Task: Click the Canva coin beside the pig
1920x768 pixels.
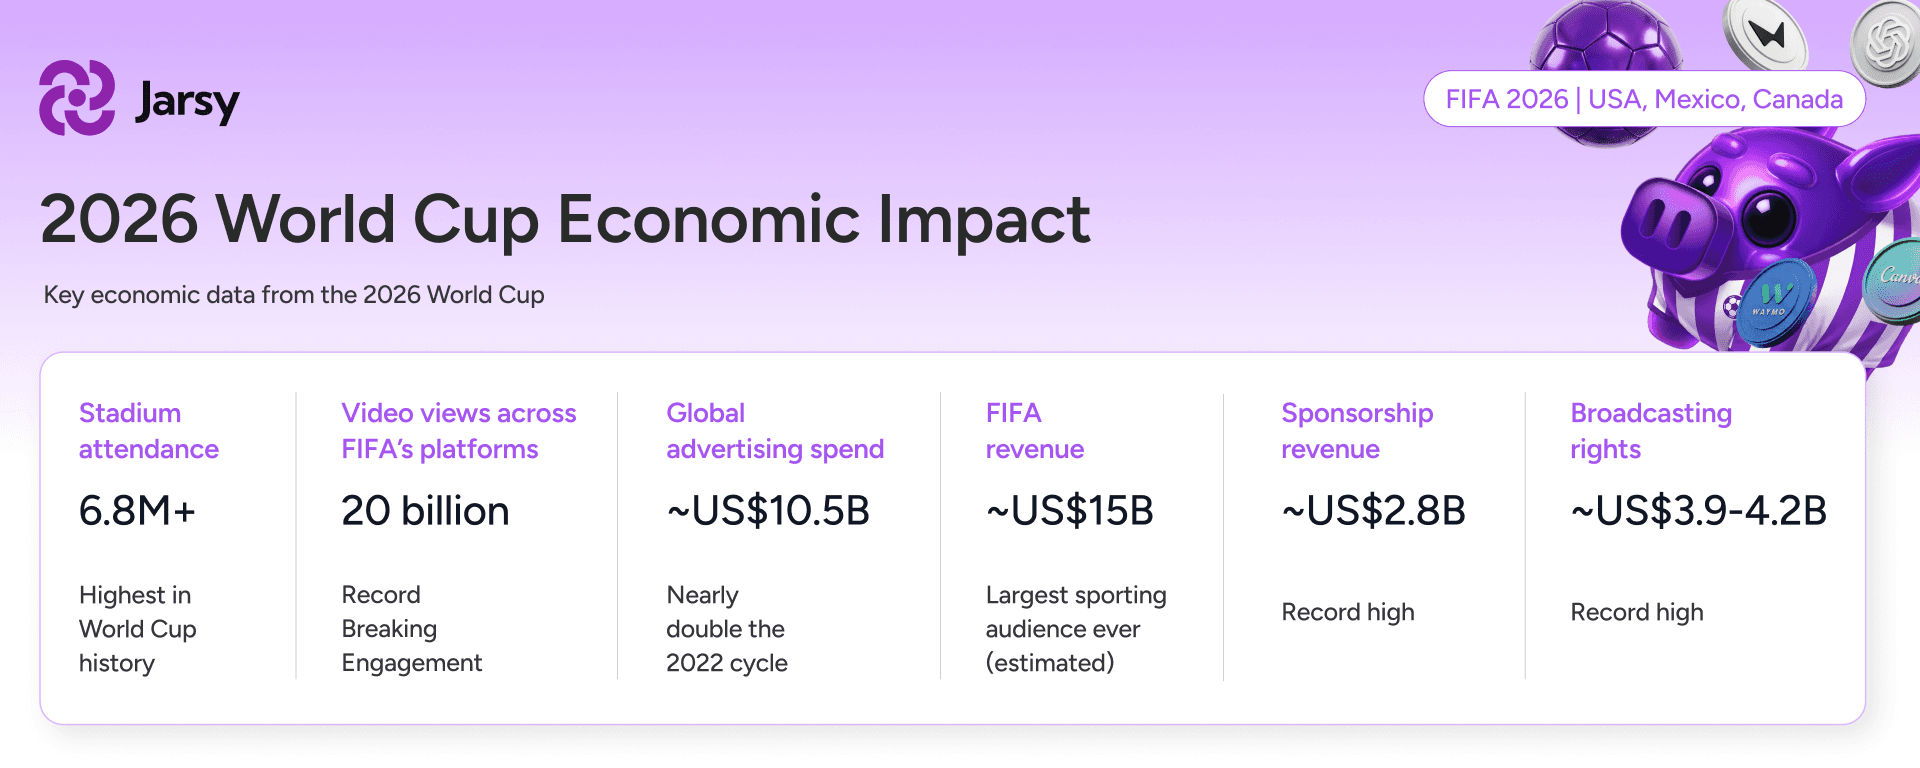Action: pyautogui.click(x=1894, y=281)
